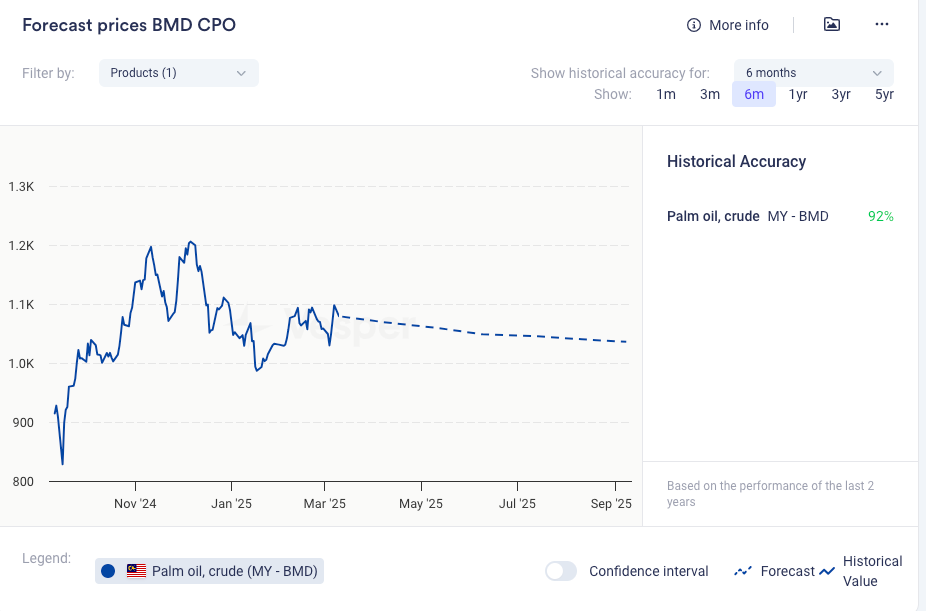Toggle the Confidence interval switch
Viewport: 926px width, 611px height.
pyautogui.click(x=561, y=571)
